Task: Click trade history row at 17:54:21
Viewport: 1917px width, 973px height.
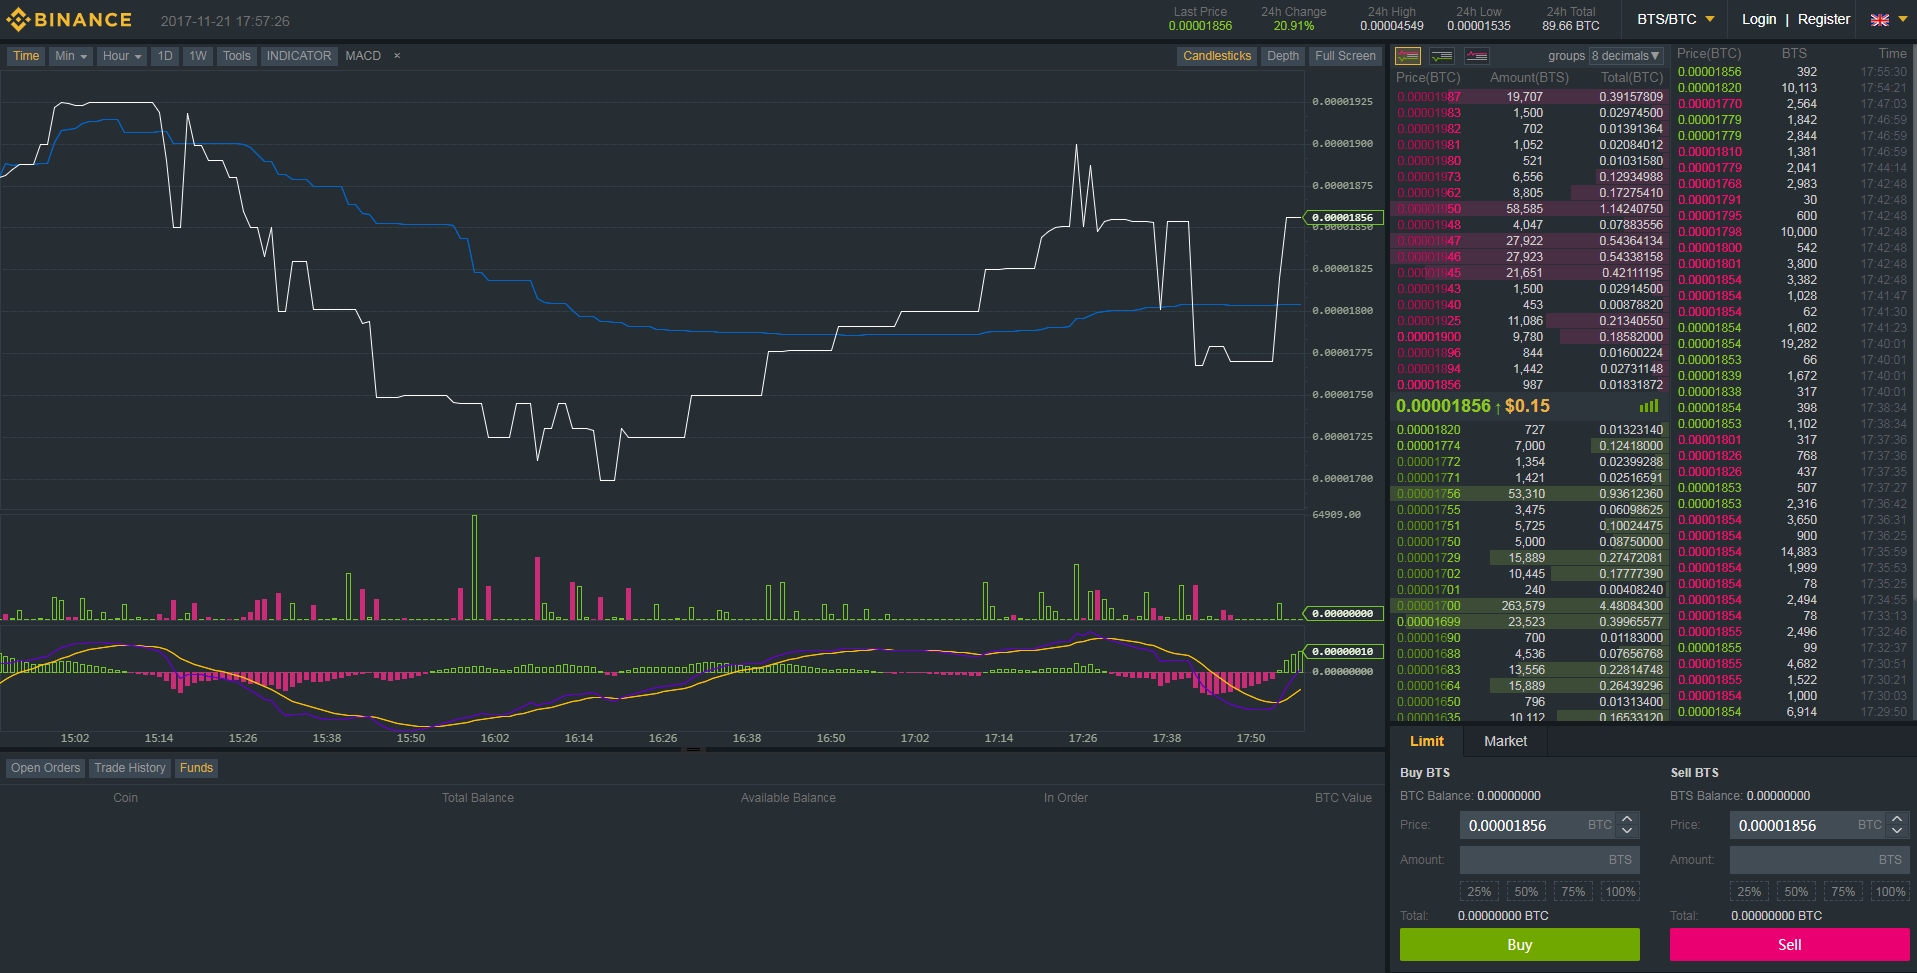Action: pyautogui.click(x=1793, y=88)
